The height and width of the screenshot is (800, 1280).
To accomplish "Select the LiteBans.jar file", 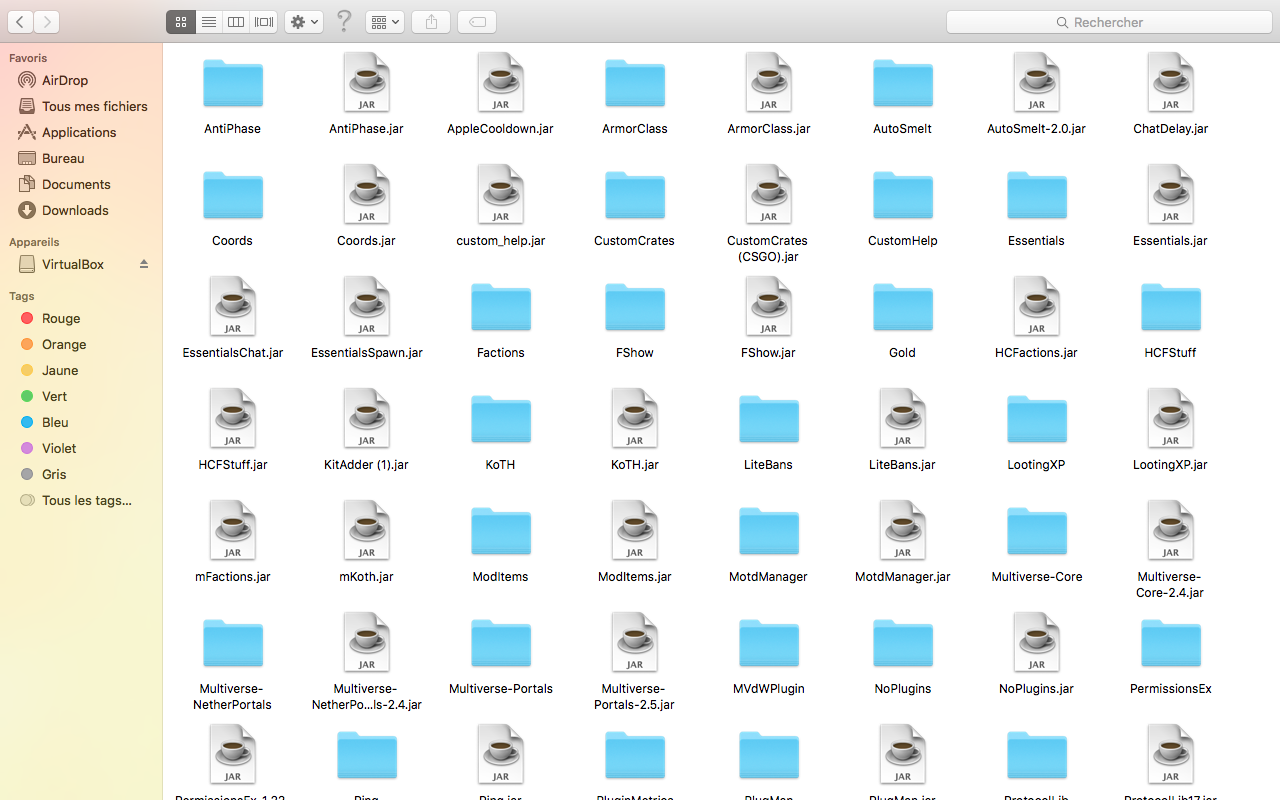I will pos(903,419).
